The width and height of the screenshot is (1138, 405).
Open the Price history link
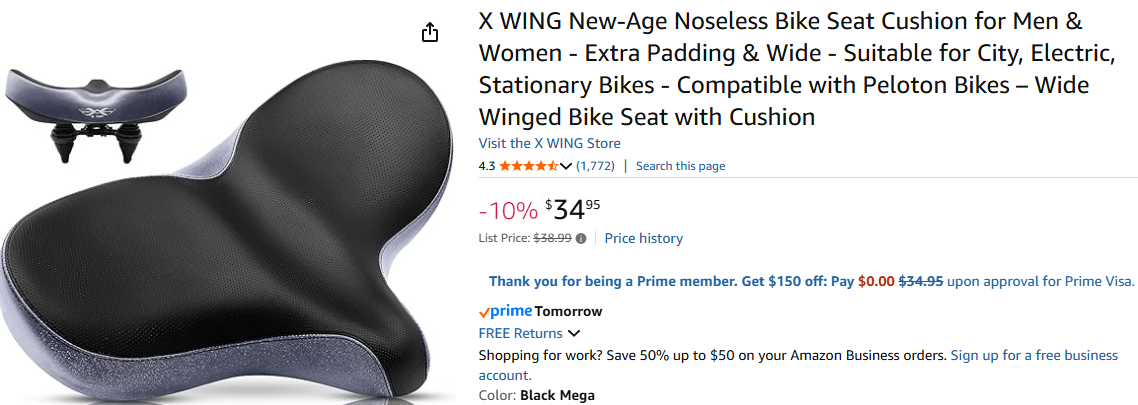644,238
